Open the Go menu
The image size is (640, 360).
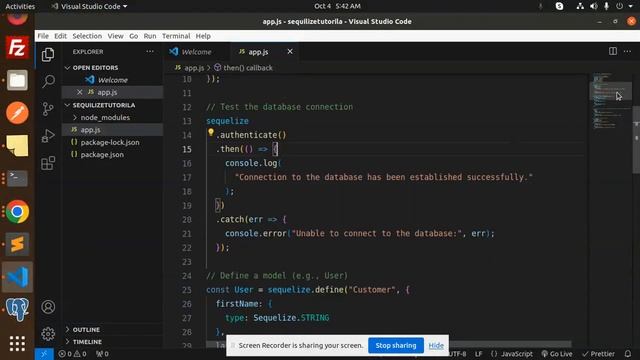point(133,36)
